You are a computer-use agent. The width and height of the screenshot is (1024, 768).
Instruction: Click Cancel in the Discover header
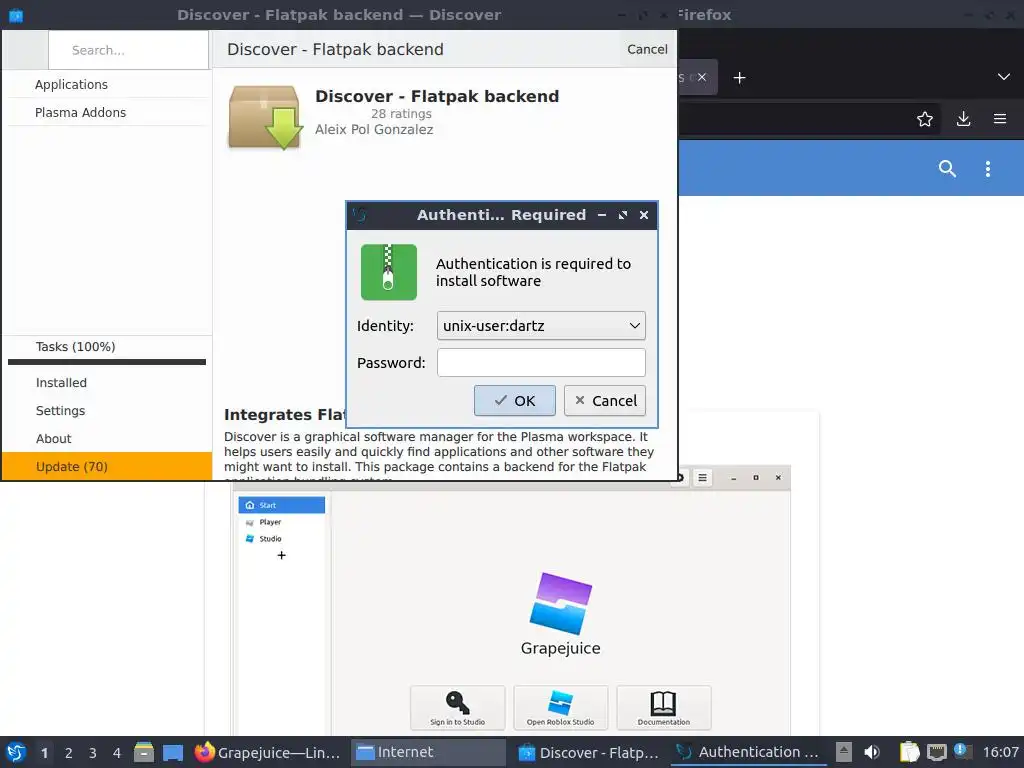tap(647, 49)
